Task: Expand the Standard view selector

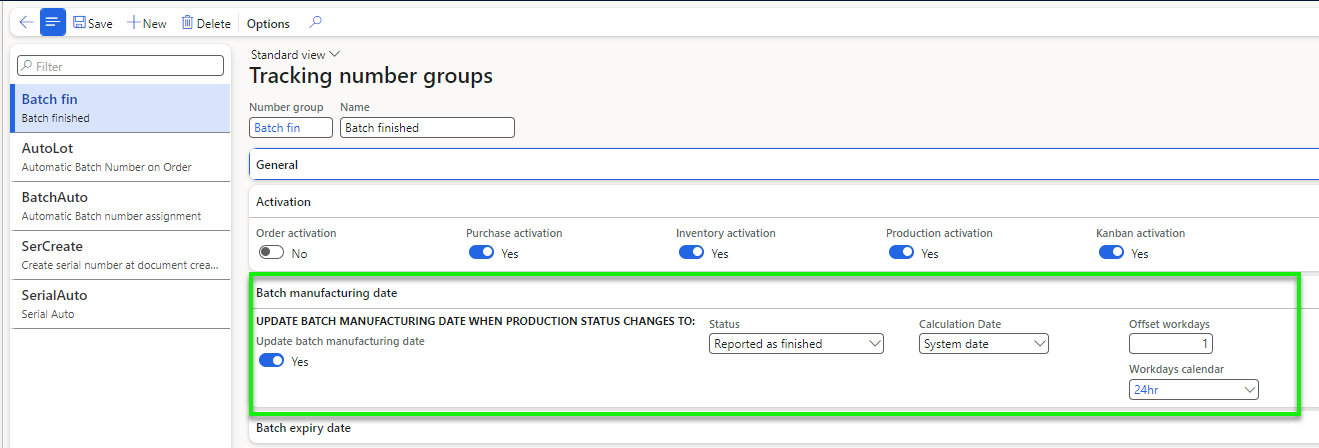Action: point(295,55)
